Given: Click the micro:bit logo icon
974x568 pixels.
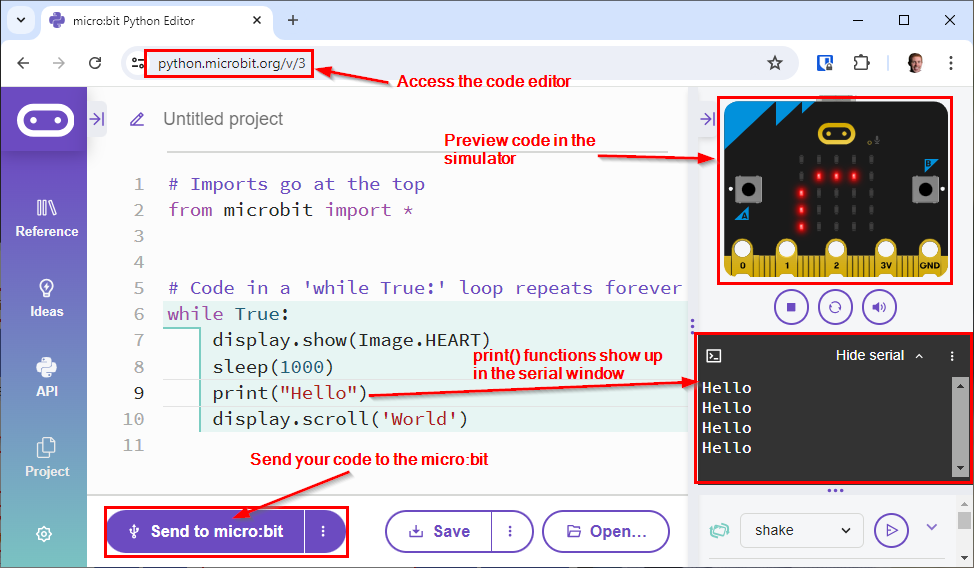Looking at the screenshot, I should point(45,120).
